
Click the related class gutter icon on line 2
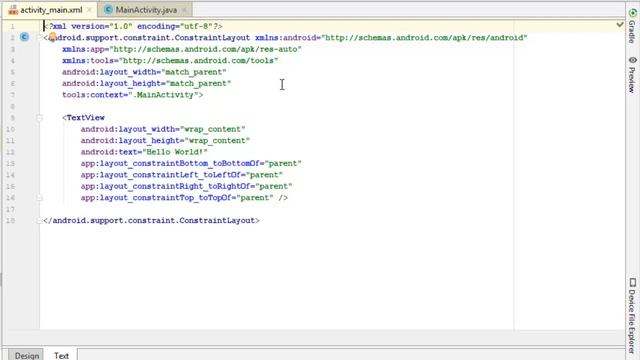click(24, 37)
